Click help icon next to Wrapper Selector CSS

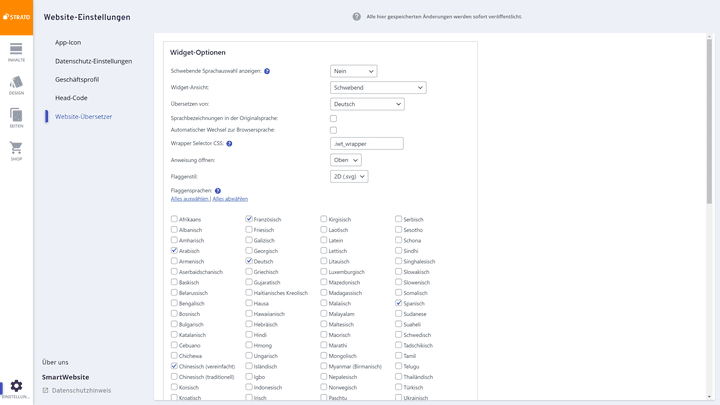tap(229, 144)
